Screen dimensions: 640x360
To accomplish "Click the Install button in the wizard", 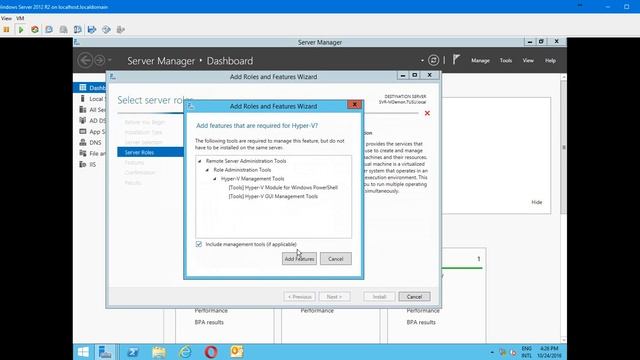I will [x=379, y=297].
